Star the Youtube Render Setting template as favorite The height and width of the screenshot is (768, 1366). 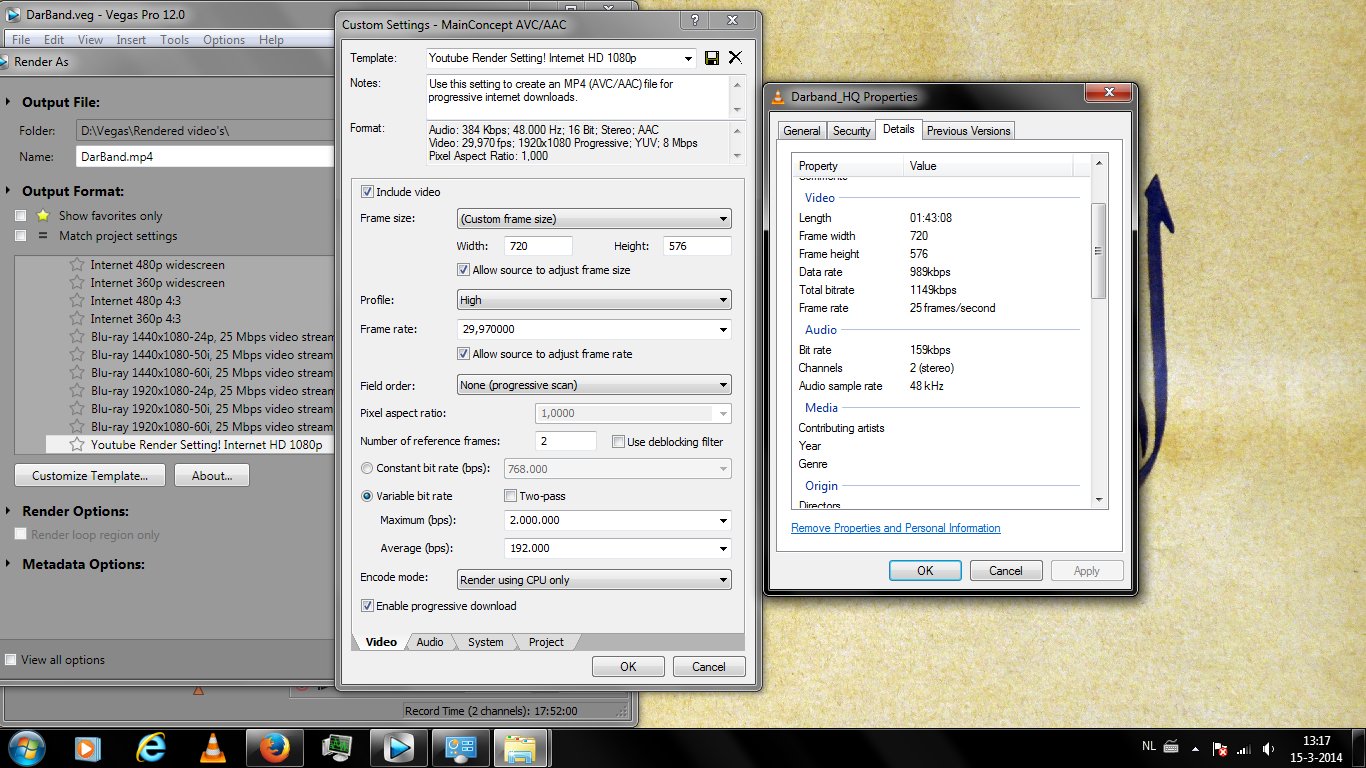click(x=77, y=445)
